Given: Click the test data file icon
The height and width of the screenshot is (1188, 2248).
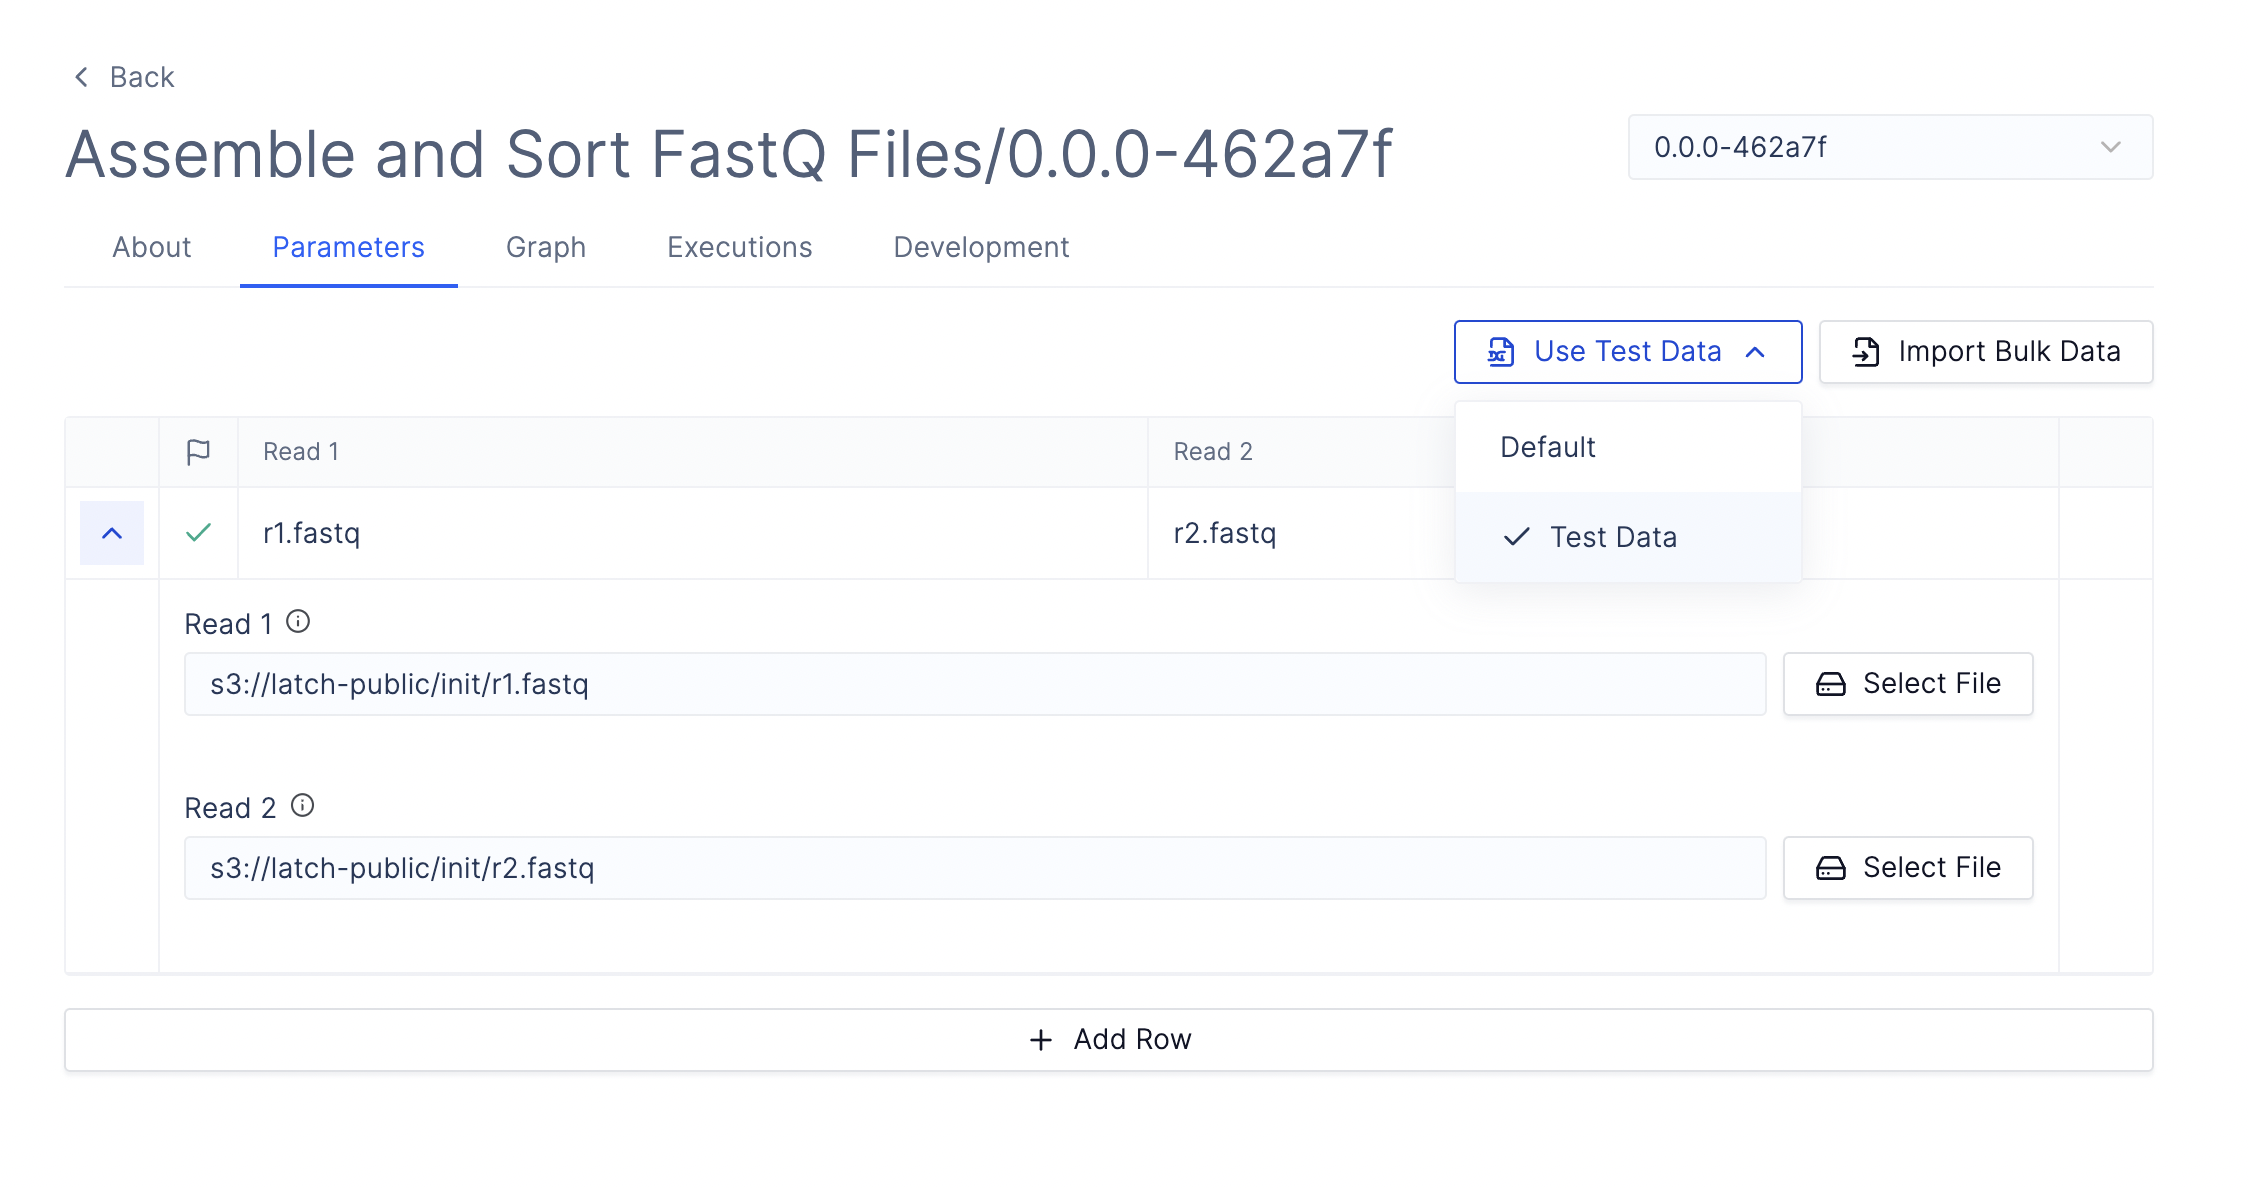Looking at the screenshot, I should (x=1500, y=352).
